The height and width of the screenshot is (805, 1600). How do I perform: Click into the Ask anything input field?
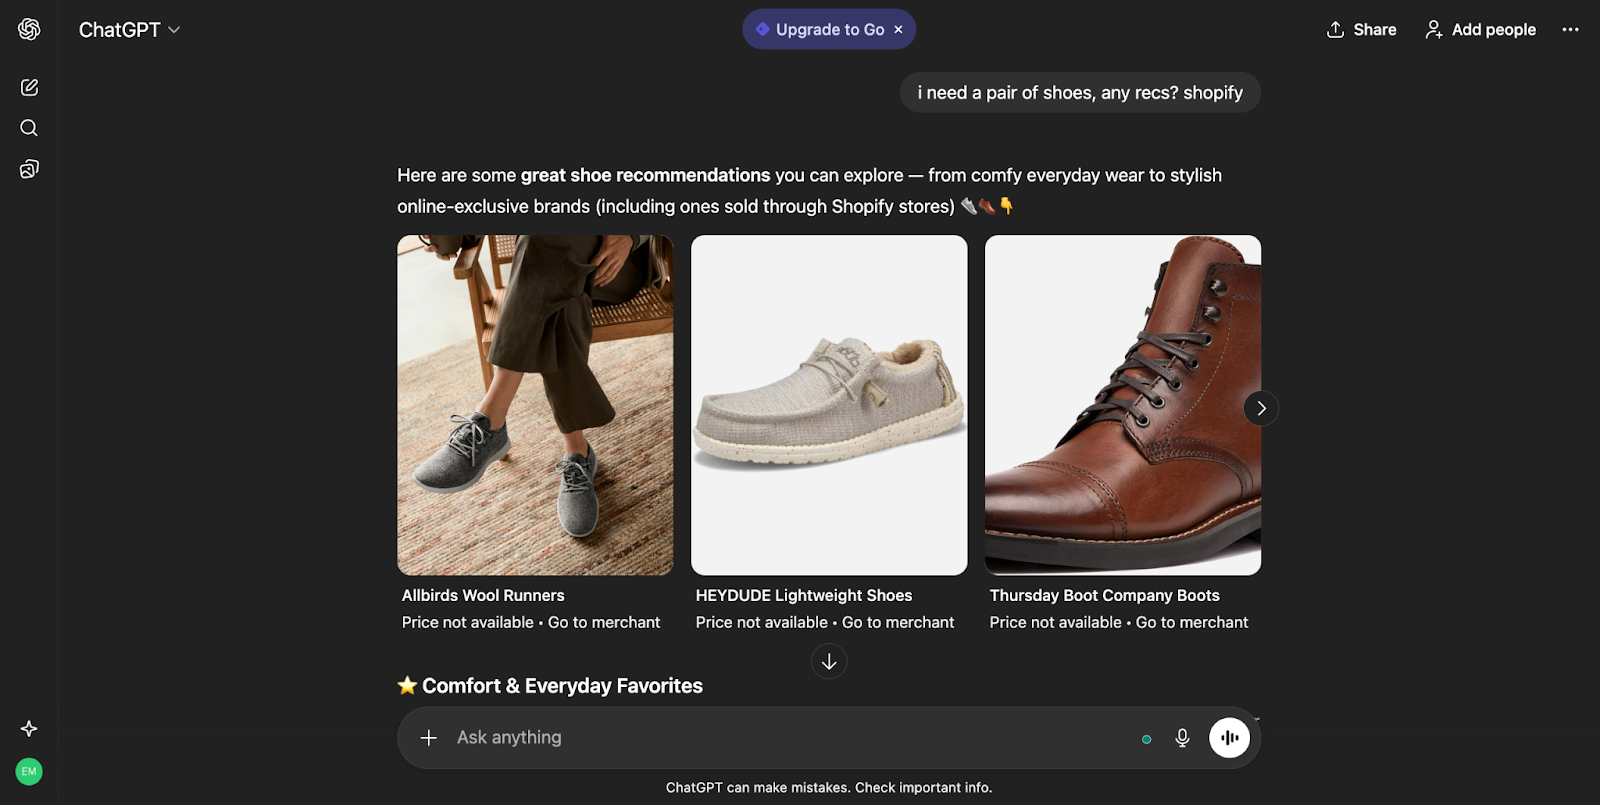(780, 738)
